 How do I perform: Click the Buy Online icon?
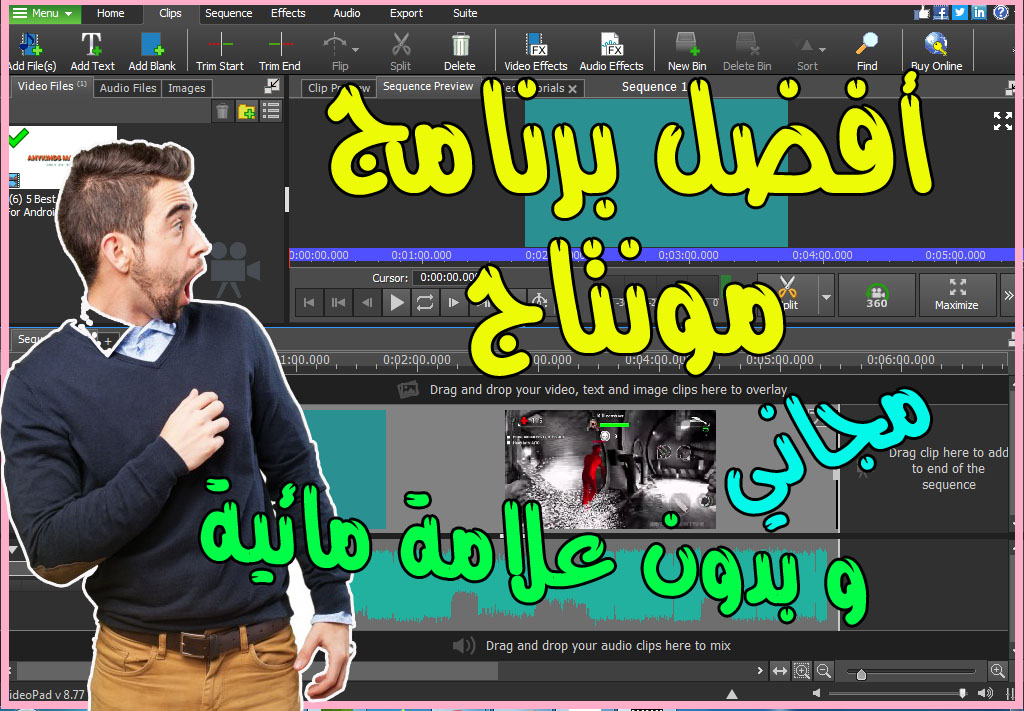[x=936, y=51]
